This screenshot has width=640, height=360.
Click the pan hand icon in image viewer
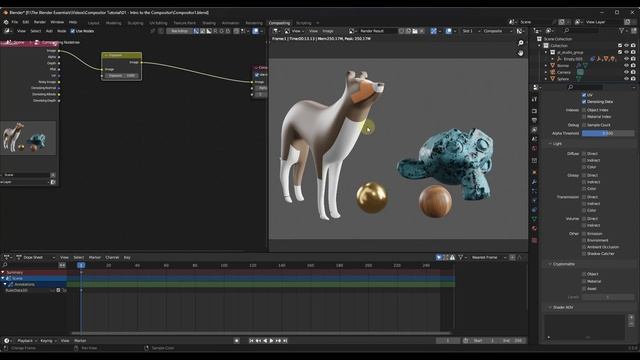pos(520,53)
